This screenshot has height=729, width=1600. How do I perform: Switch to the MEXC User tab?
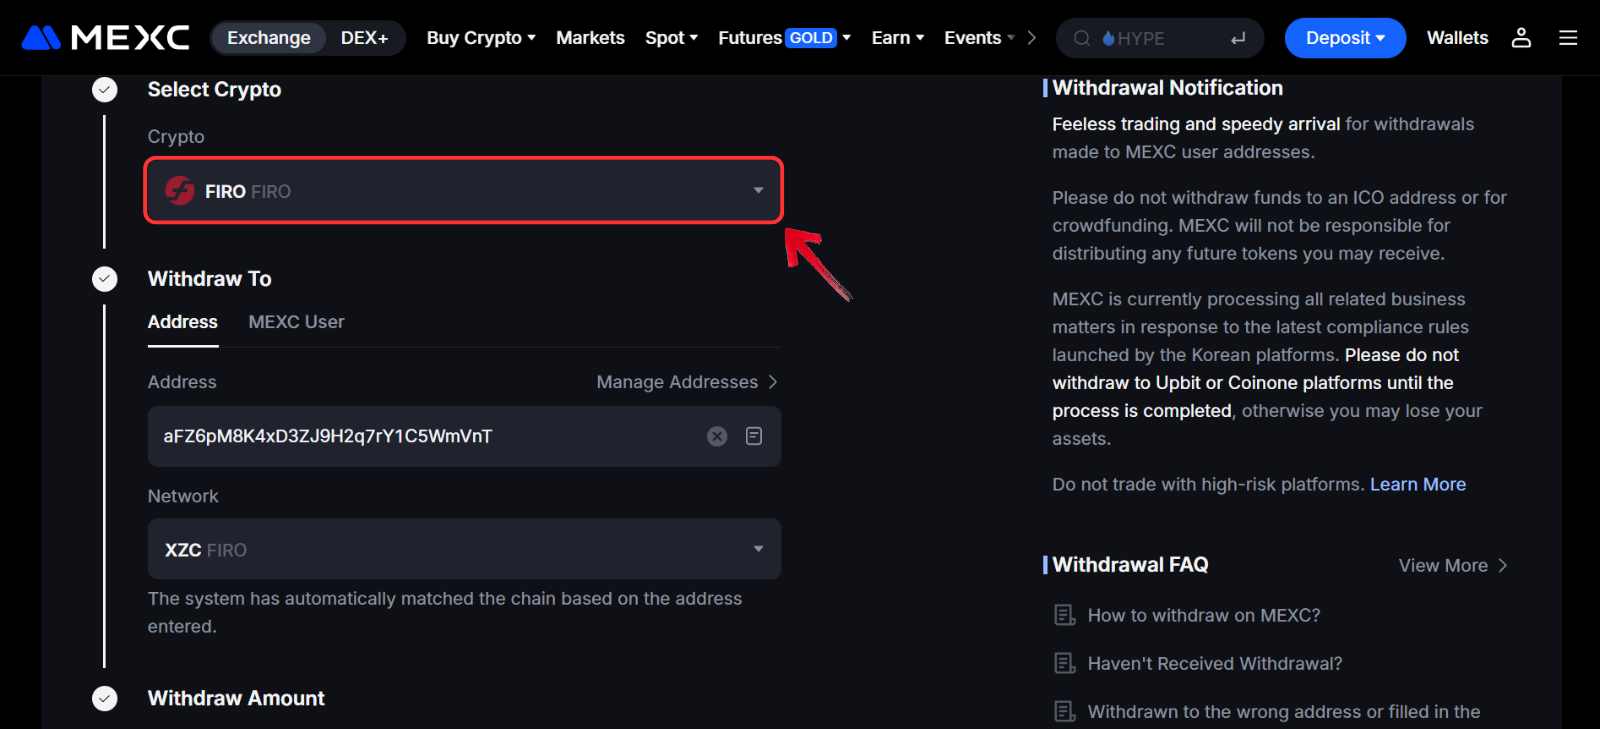coord(296,322)
